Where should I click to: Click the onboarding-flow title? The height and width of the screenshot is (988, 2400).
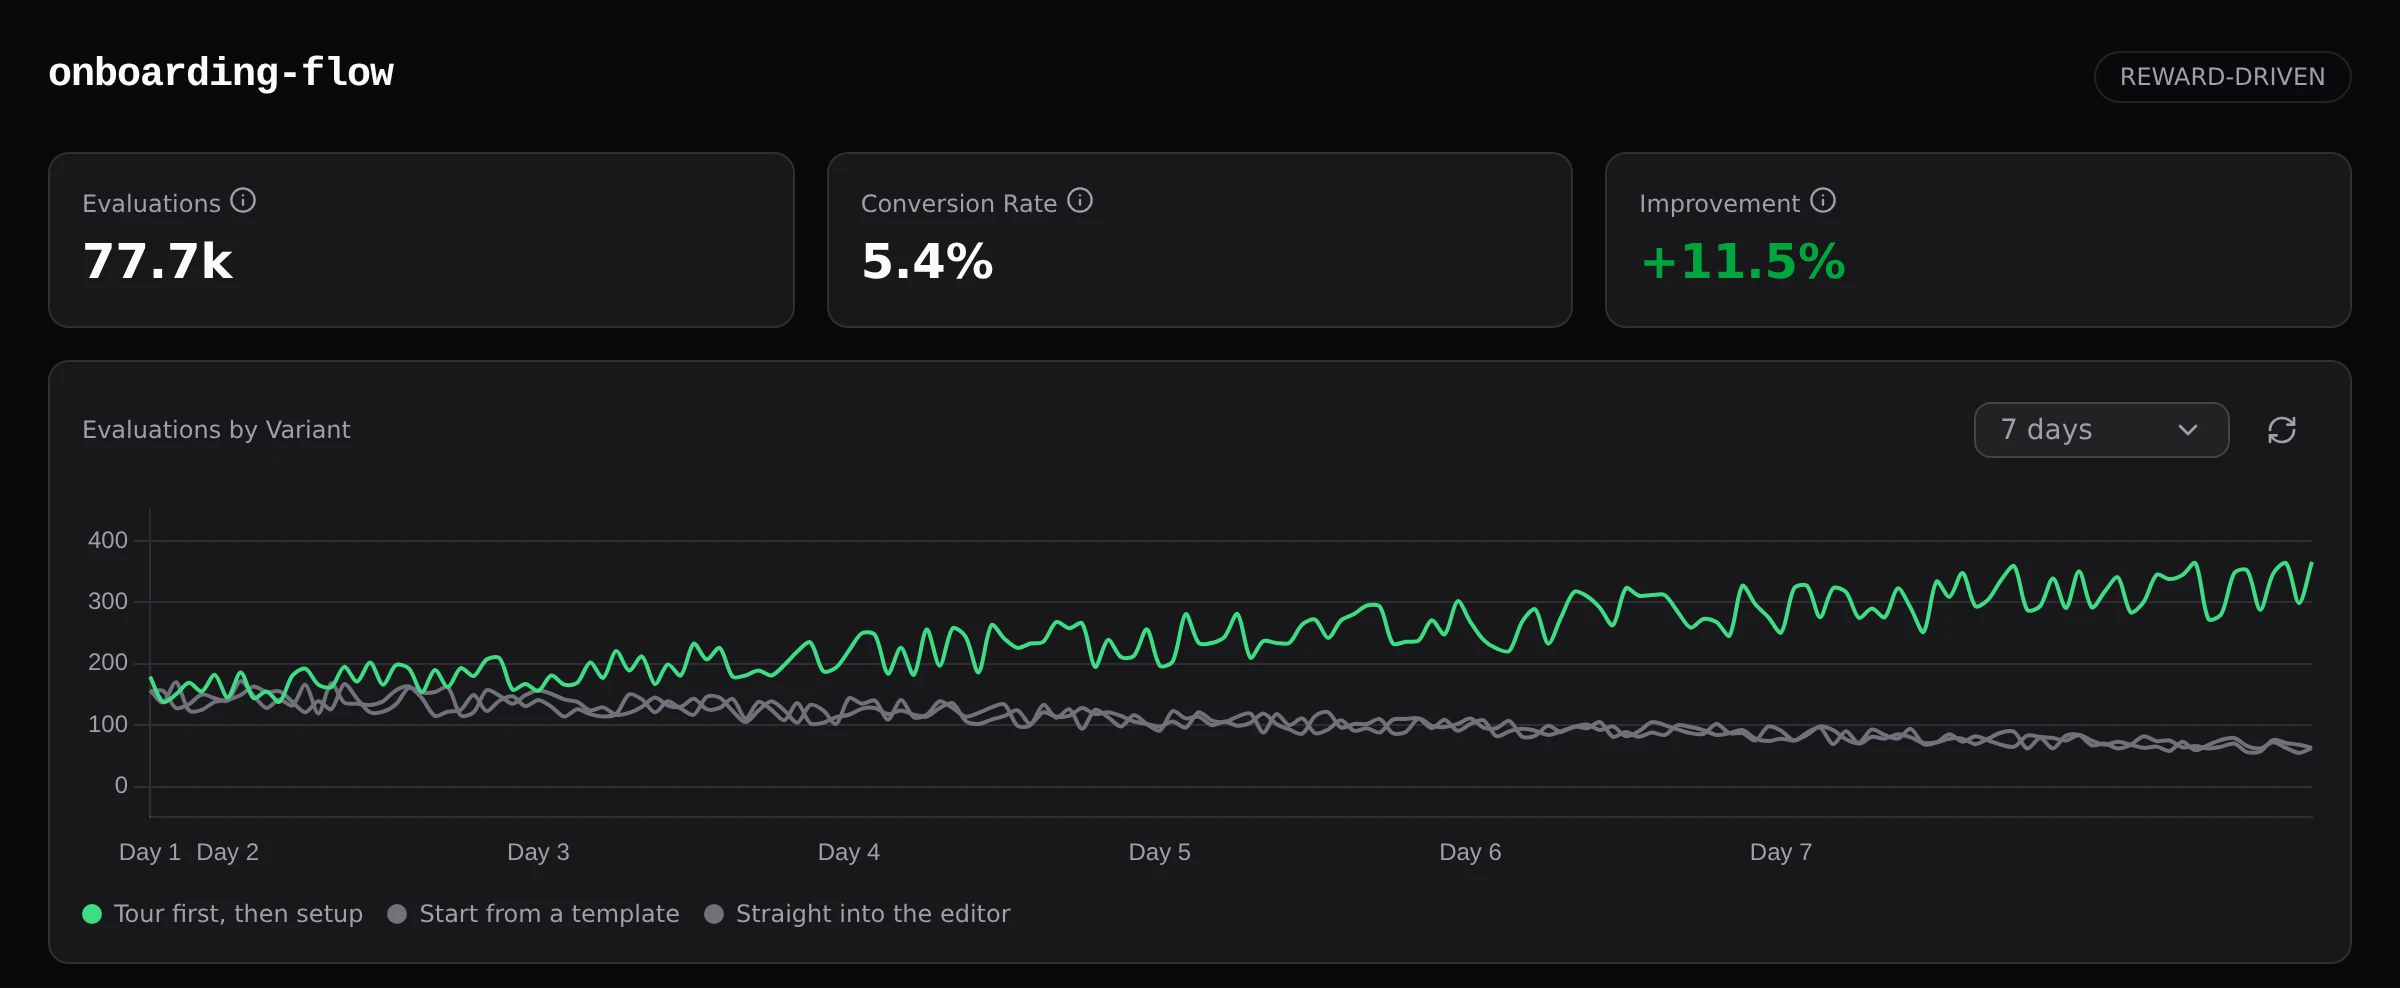tap(221, 73)
